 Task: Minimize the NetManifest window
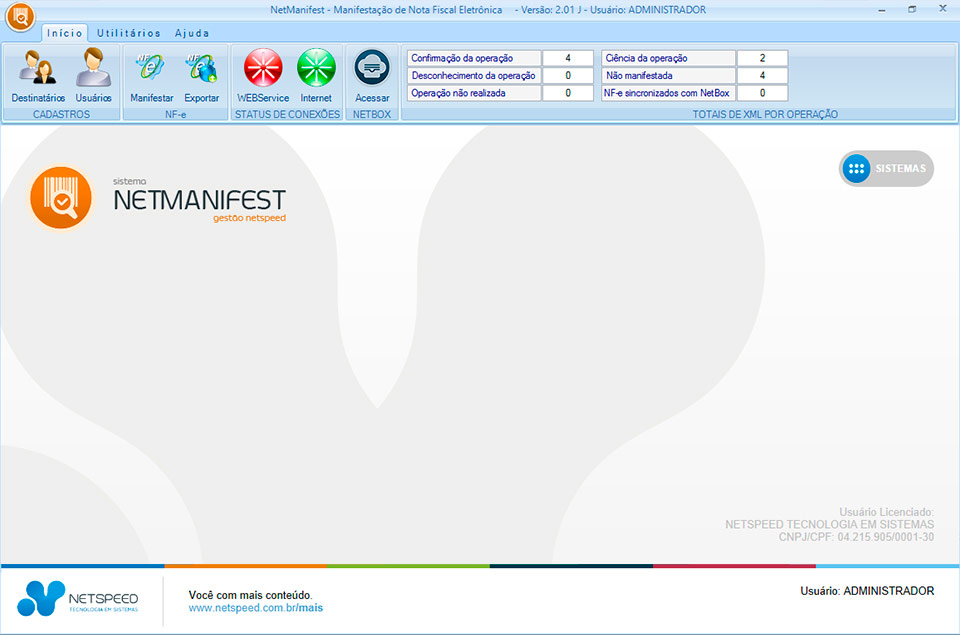tap(882, 10)
